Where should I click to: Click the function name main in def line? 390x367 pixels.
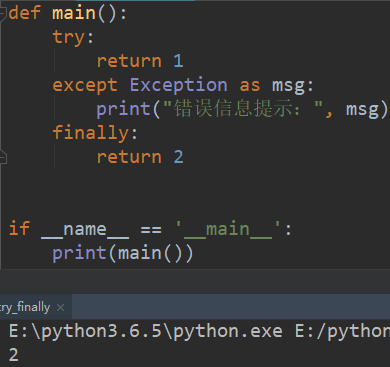(74, 13)
